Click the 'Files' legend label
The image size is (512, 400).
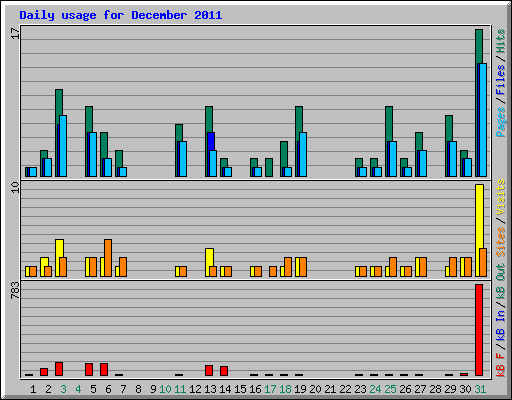click(x=500, y=80)
